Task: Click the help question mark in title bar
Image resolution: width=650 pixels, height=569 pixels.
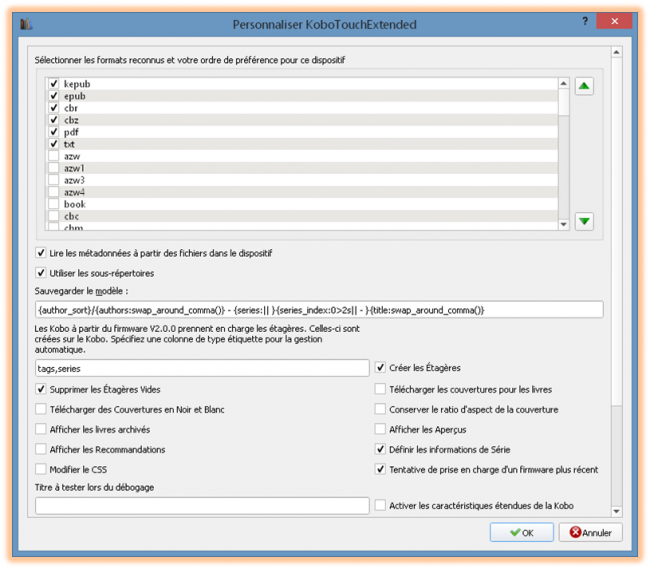Action: click(x=585, y=21)
